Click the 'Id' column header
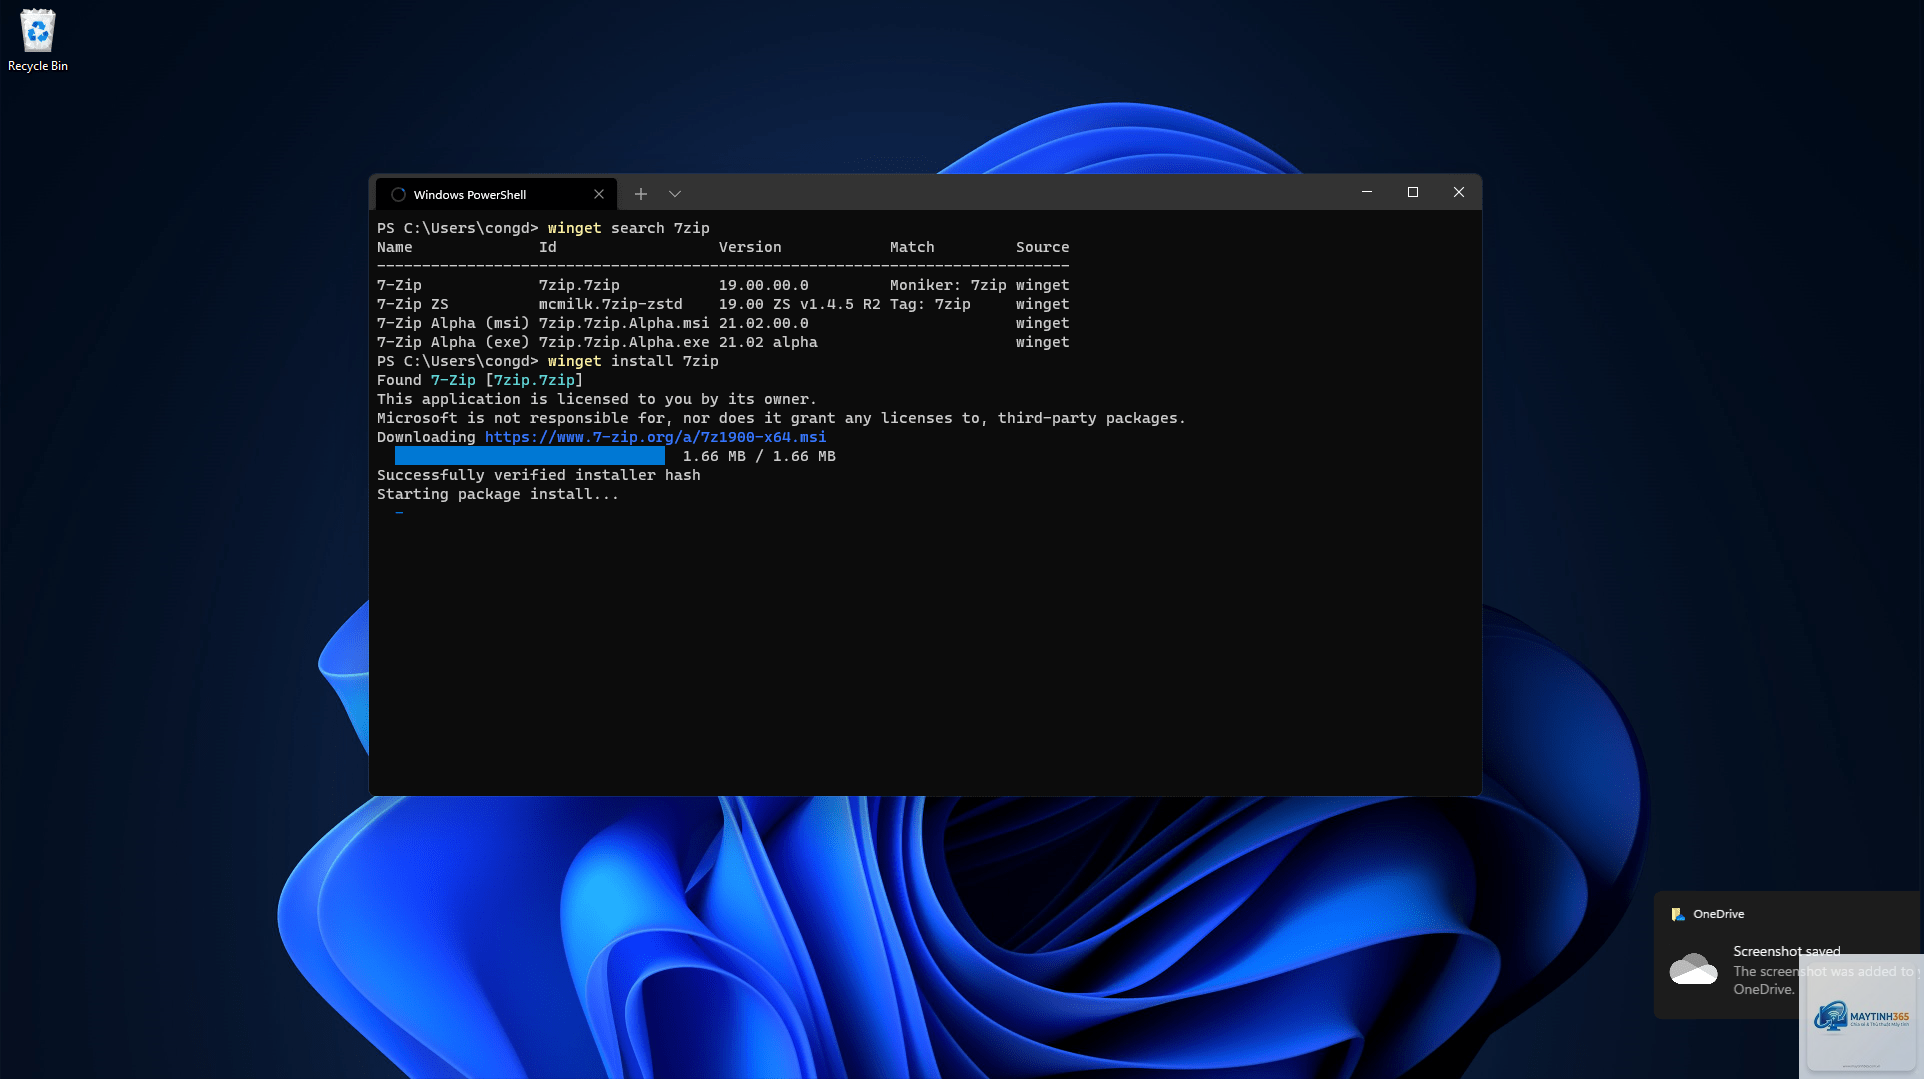1924x1079 pixels. click(x=548, y=247)
